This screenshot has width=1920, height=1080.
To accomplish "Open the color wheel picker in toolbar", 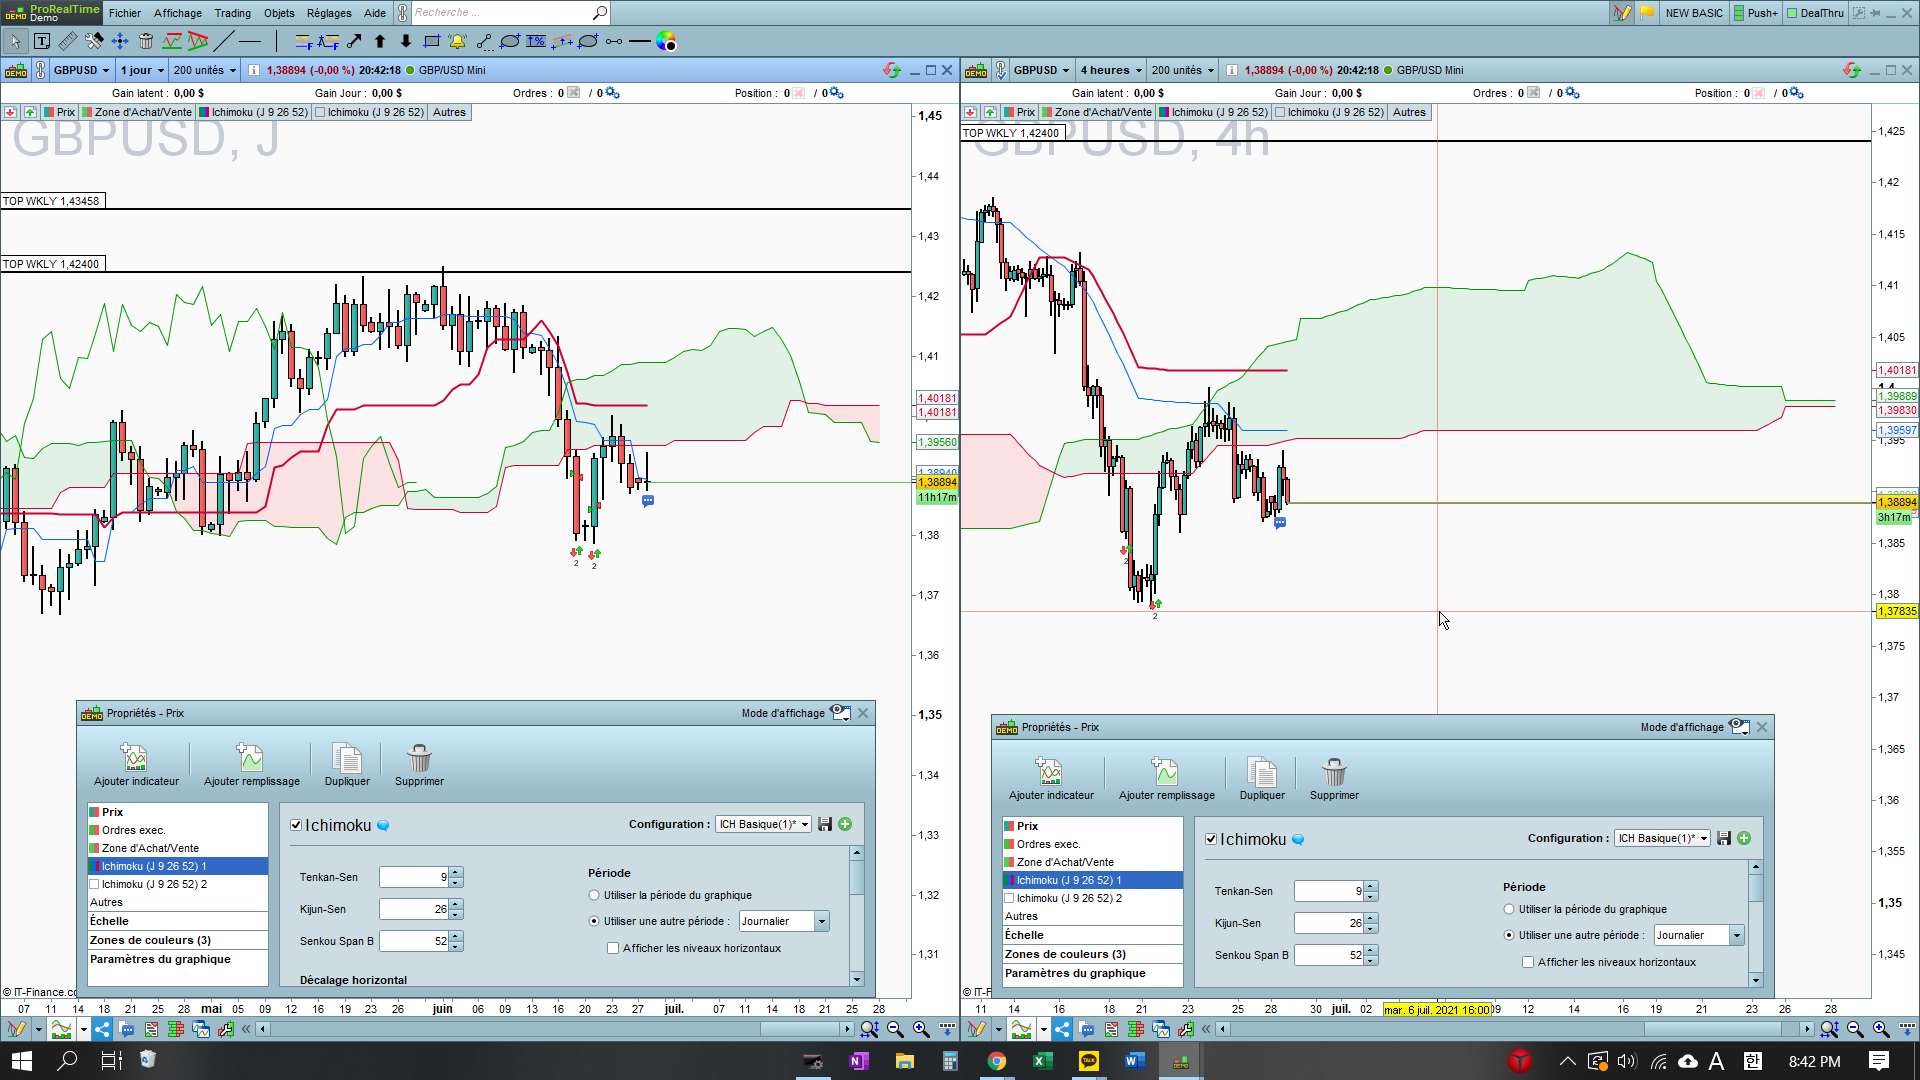I will [667, 41].
